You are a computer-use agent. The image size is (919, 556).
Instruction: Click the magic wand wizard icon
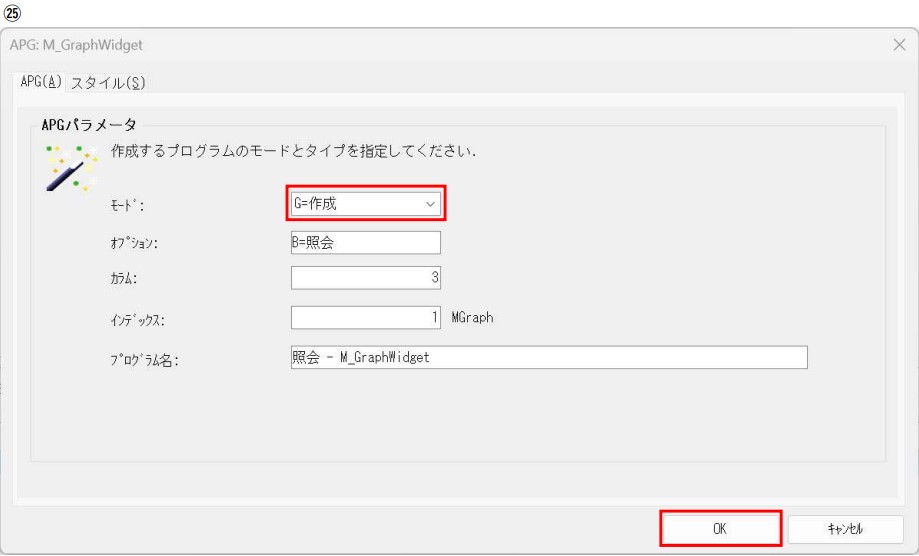click(70, 166)
